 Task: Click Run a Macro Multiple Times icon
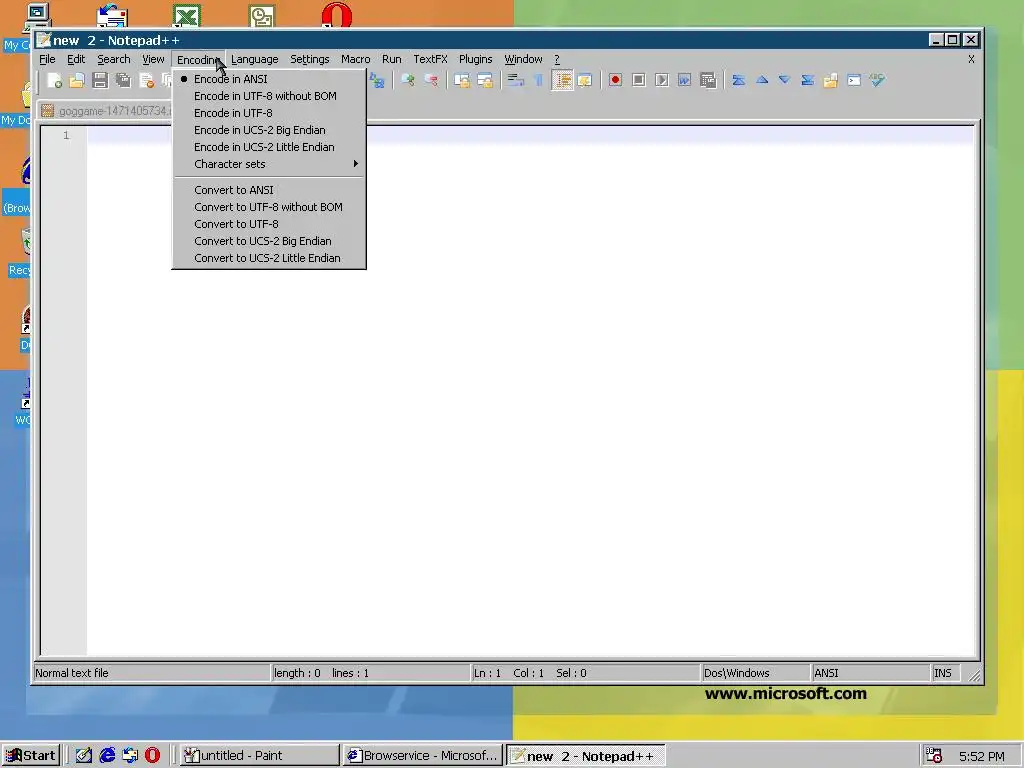pyautogui.click(x=684, y=80)
